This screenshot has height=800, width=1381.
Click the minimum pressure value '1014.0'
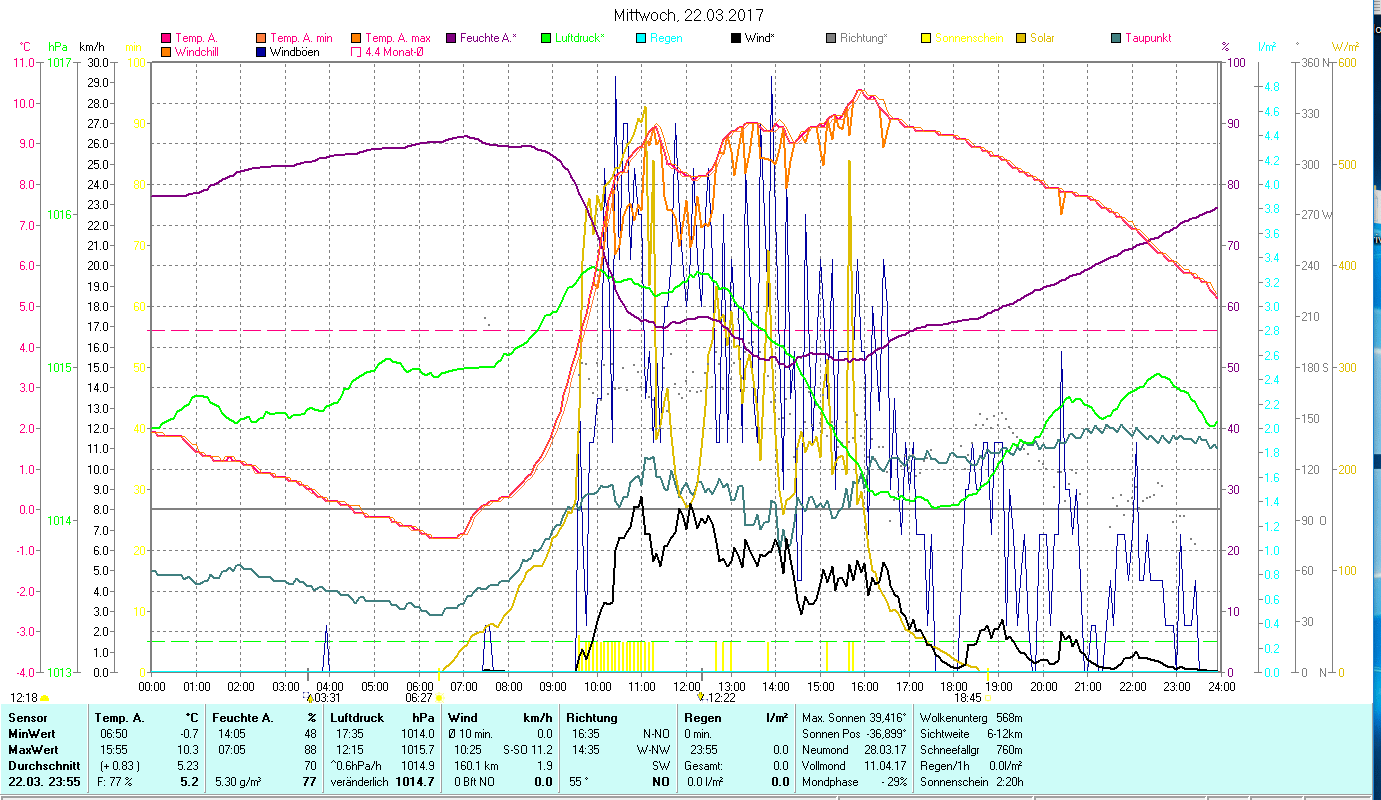click(419, 734)
